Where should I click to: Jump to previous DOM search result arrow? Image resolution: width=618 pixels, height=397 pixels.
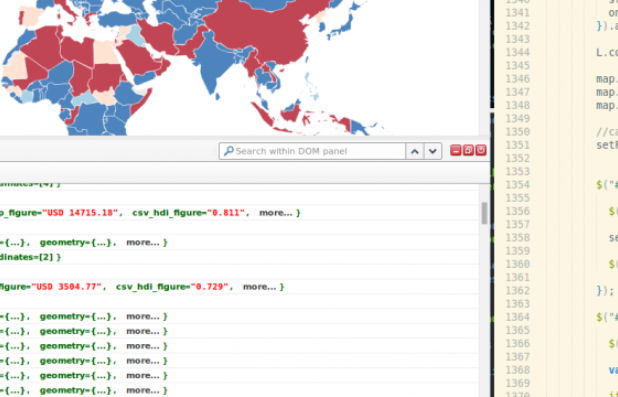pos(415,151)
